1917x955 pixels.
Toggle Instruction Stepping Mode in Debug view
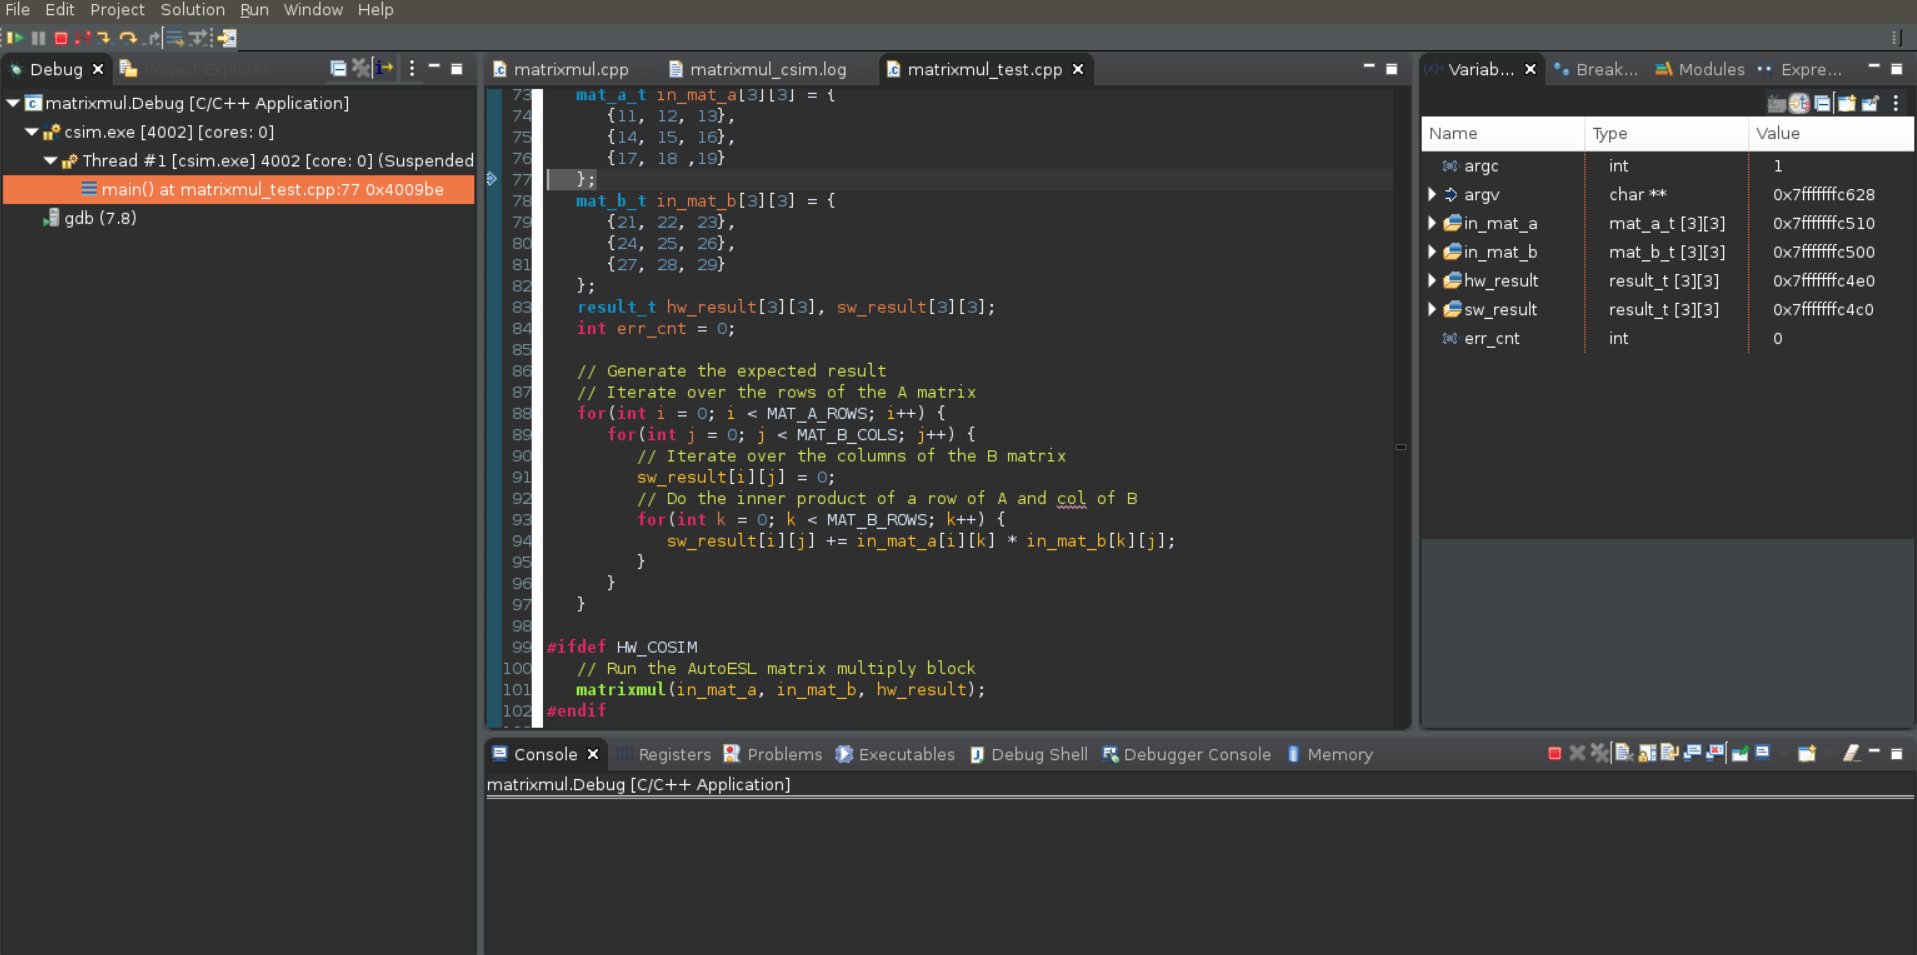[385, 68]
